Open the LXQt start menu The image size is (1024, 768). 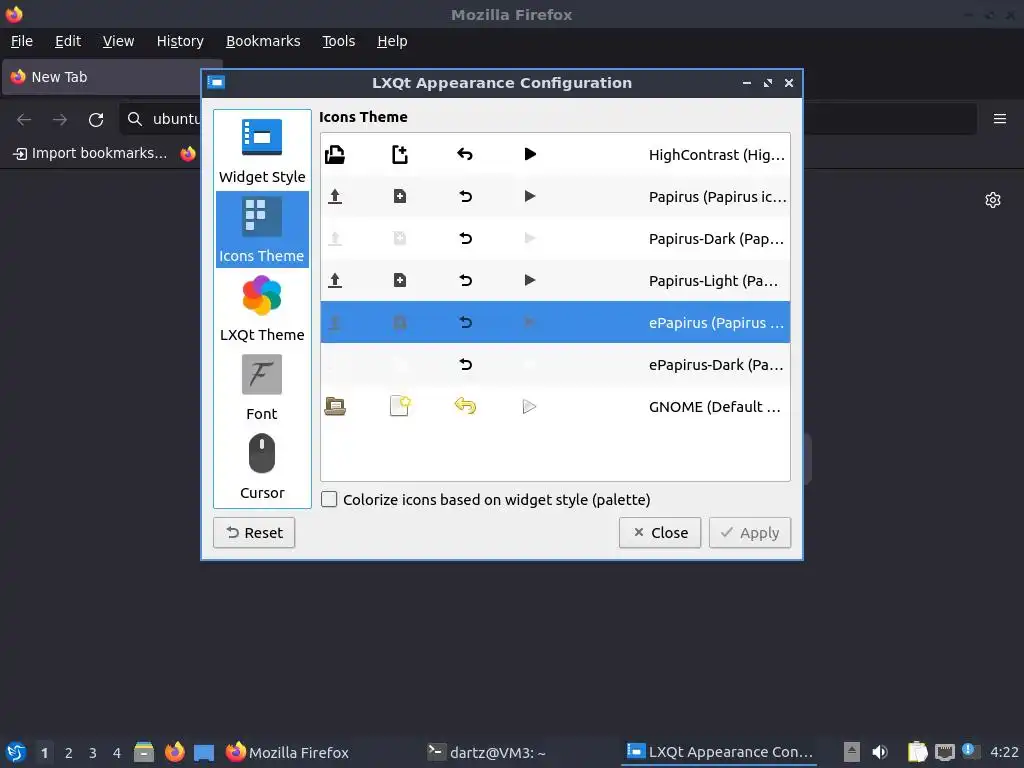pos(16,752)
